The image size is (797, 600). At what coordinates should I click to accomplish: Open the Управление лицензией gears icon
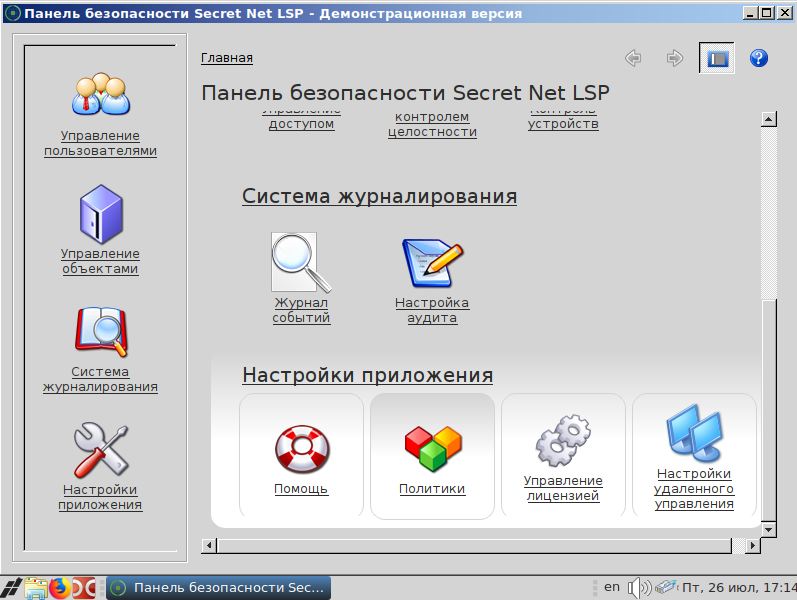[x=563, y=440]
